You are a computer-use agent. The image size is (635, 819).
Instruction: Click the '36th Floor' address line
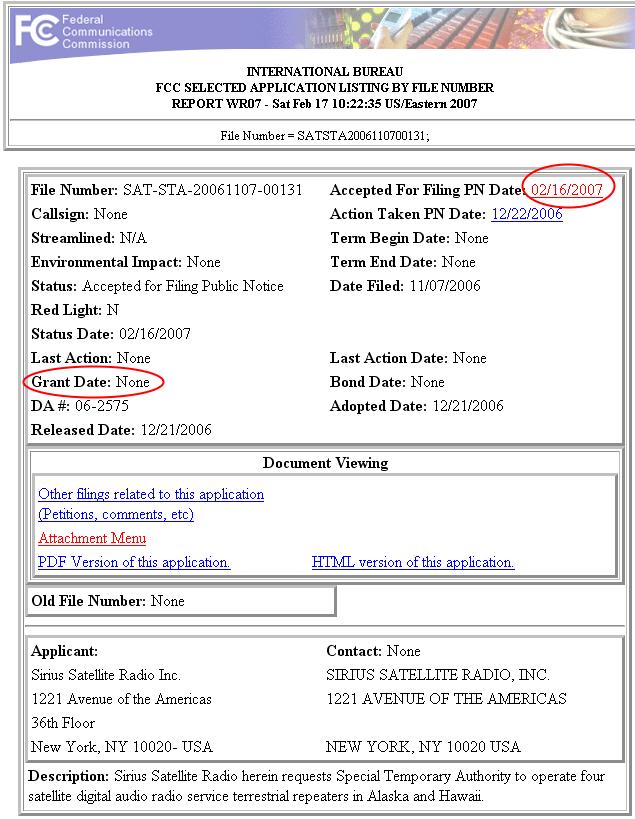(x=63, y=723)
